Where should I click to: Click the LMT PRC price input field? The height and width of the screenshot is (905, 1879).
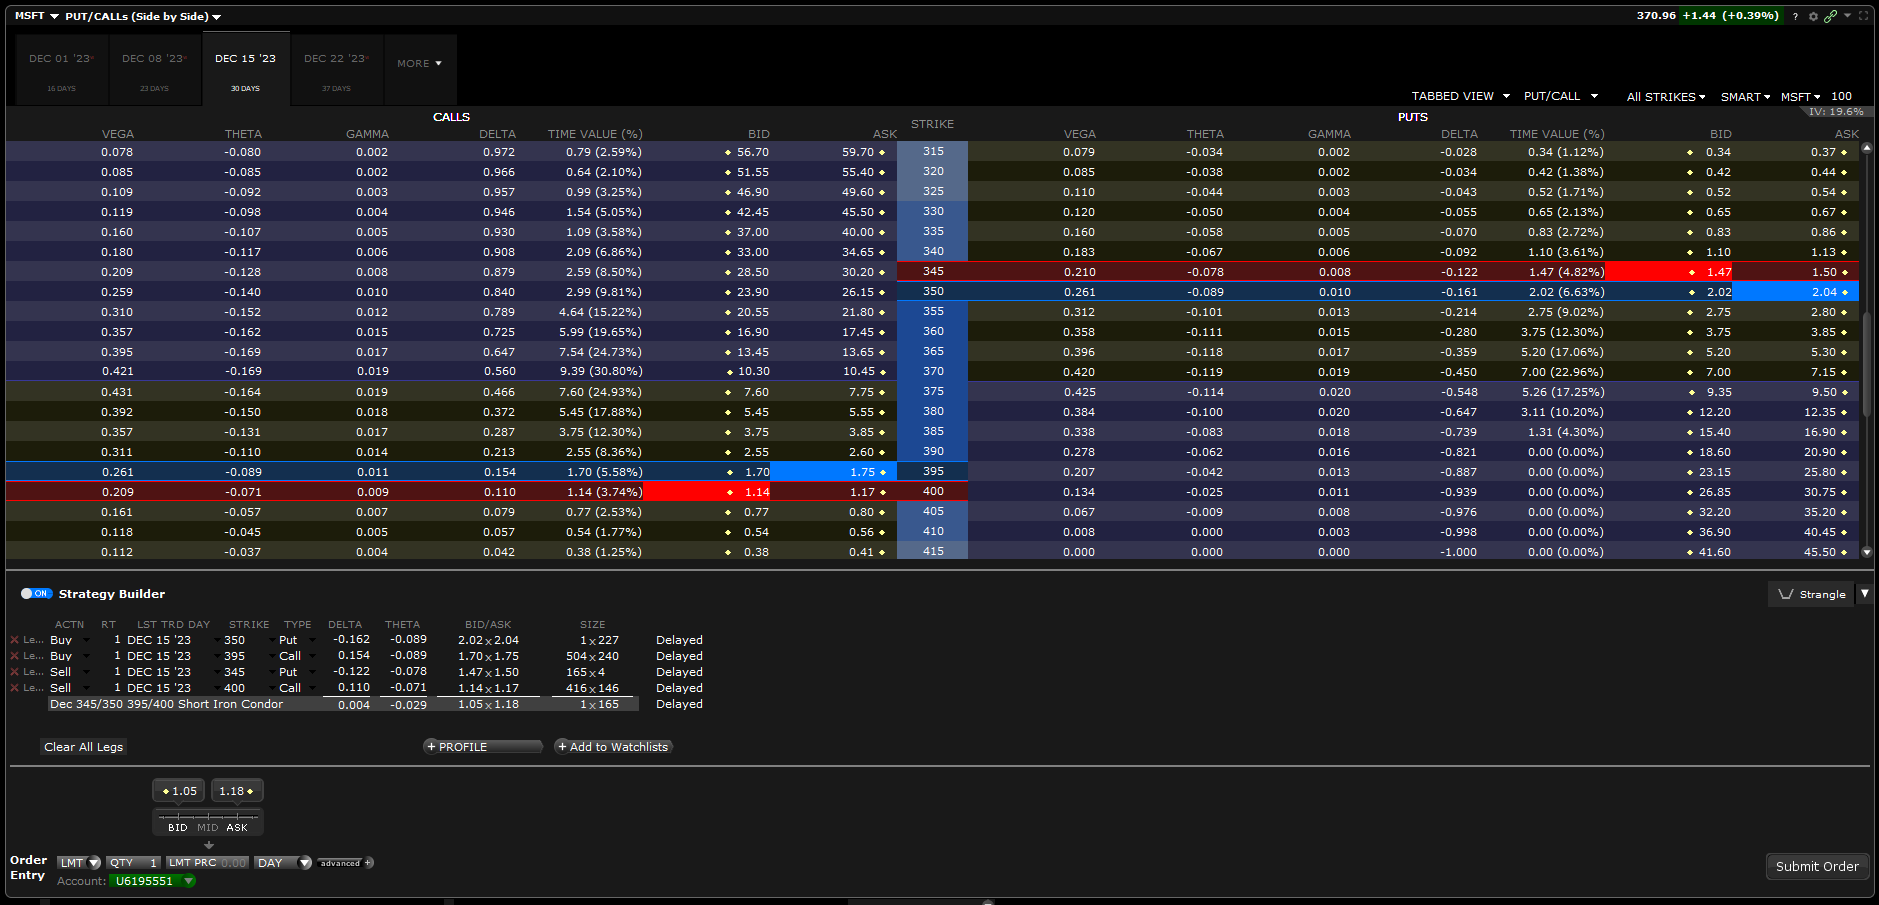(207, 863)
